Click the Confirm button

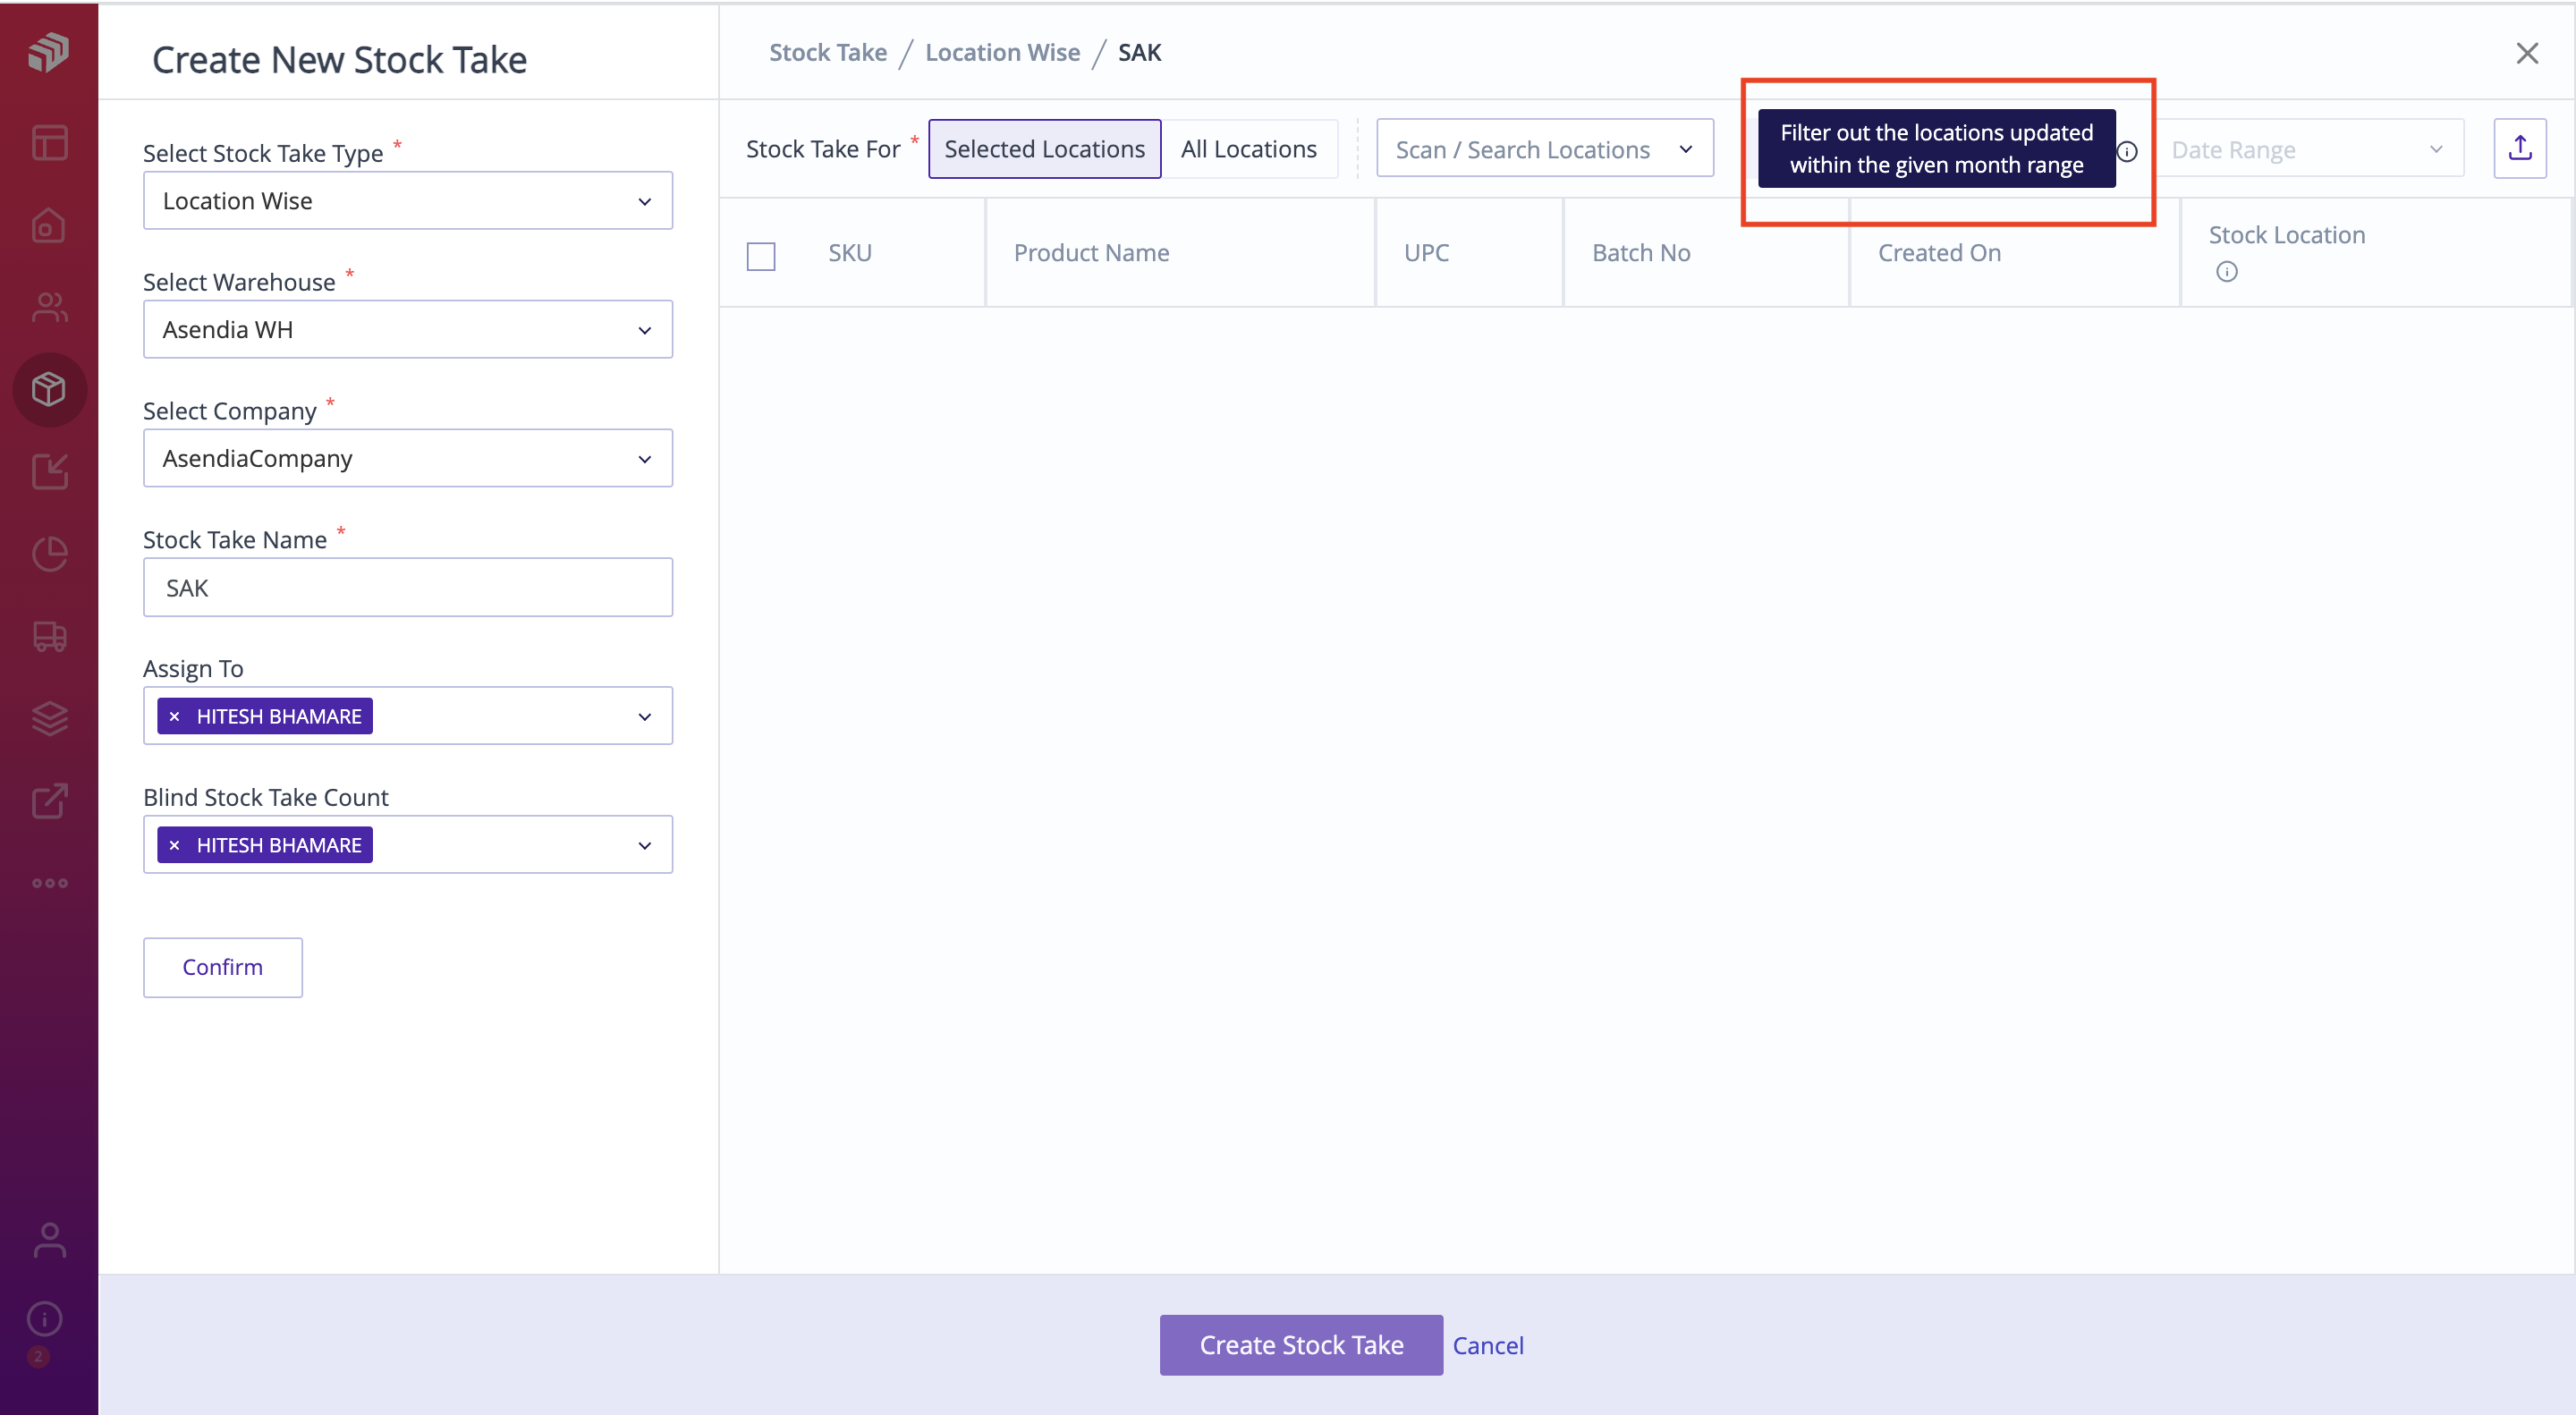point(222,967)
